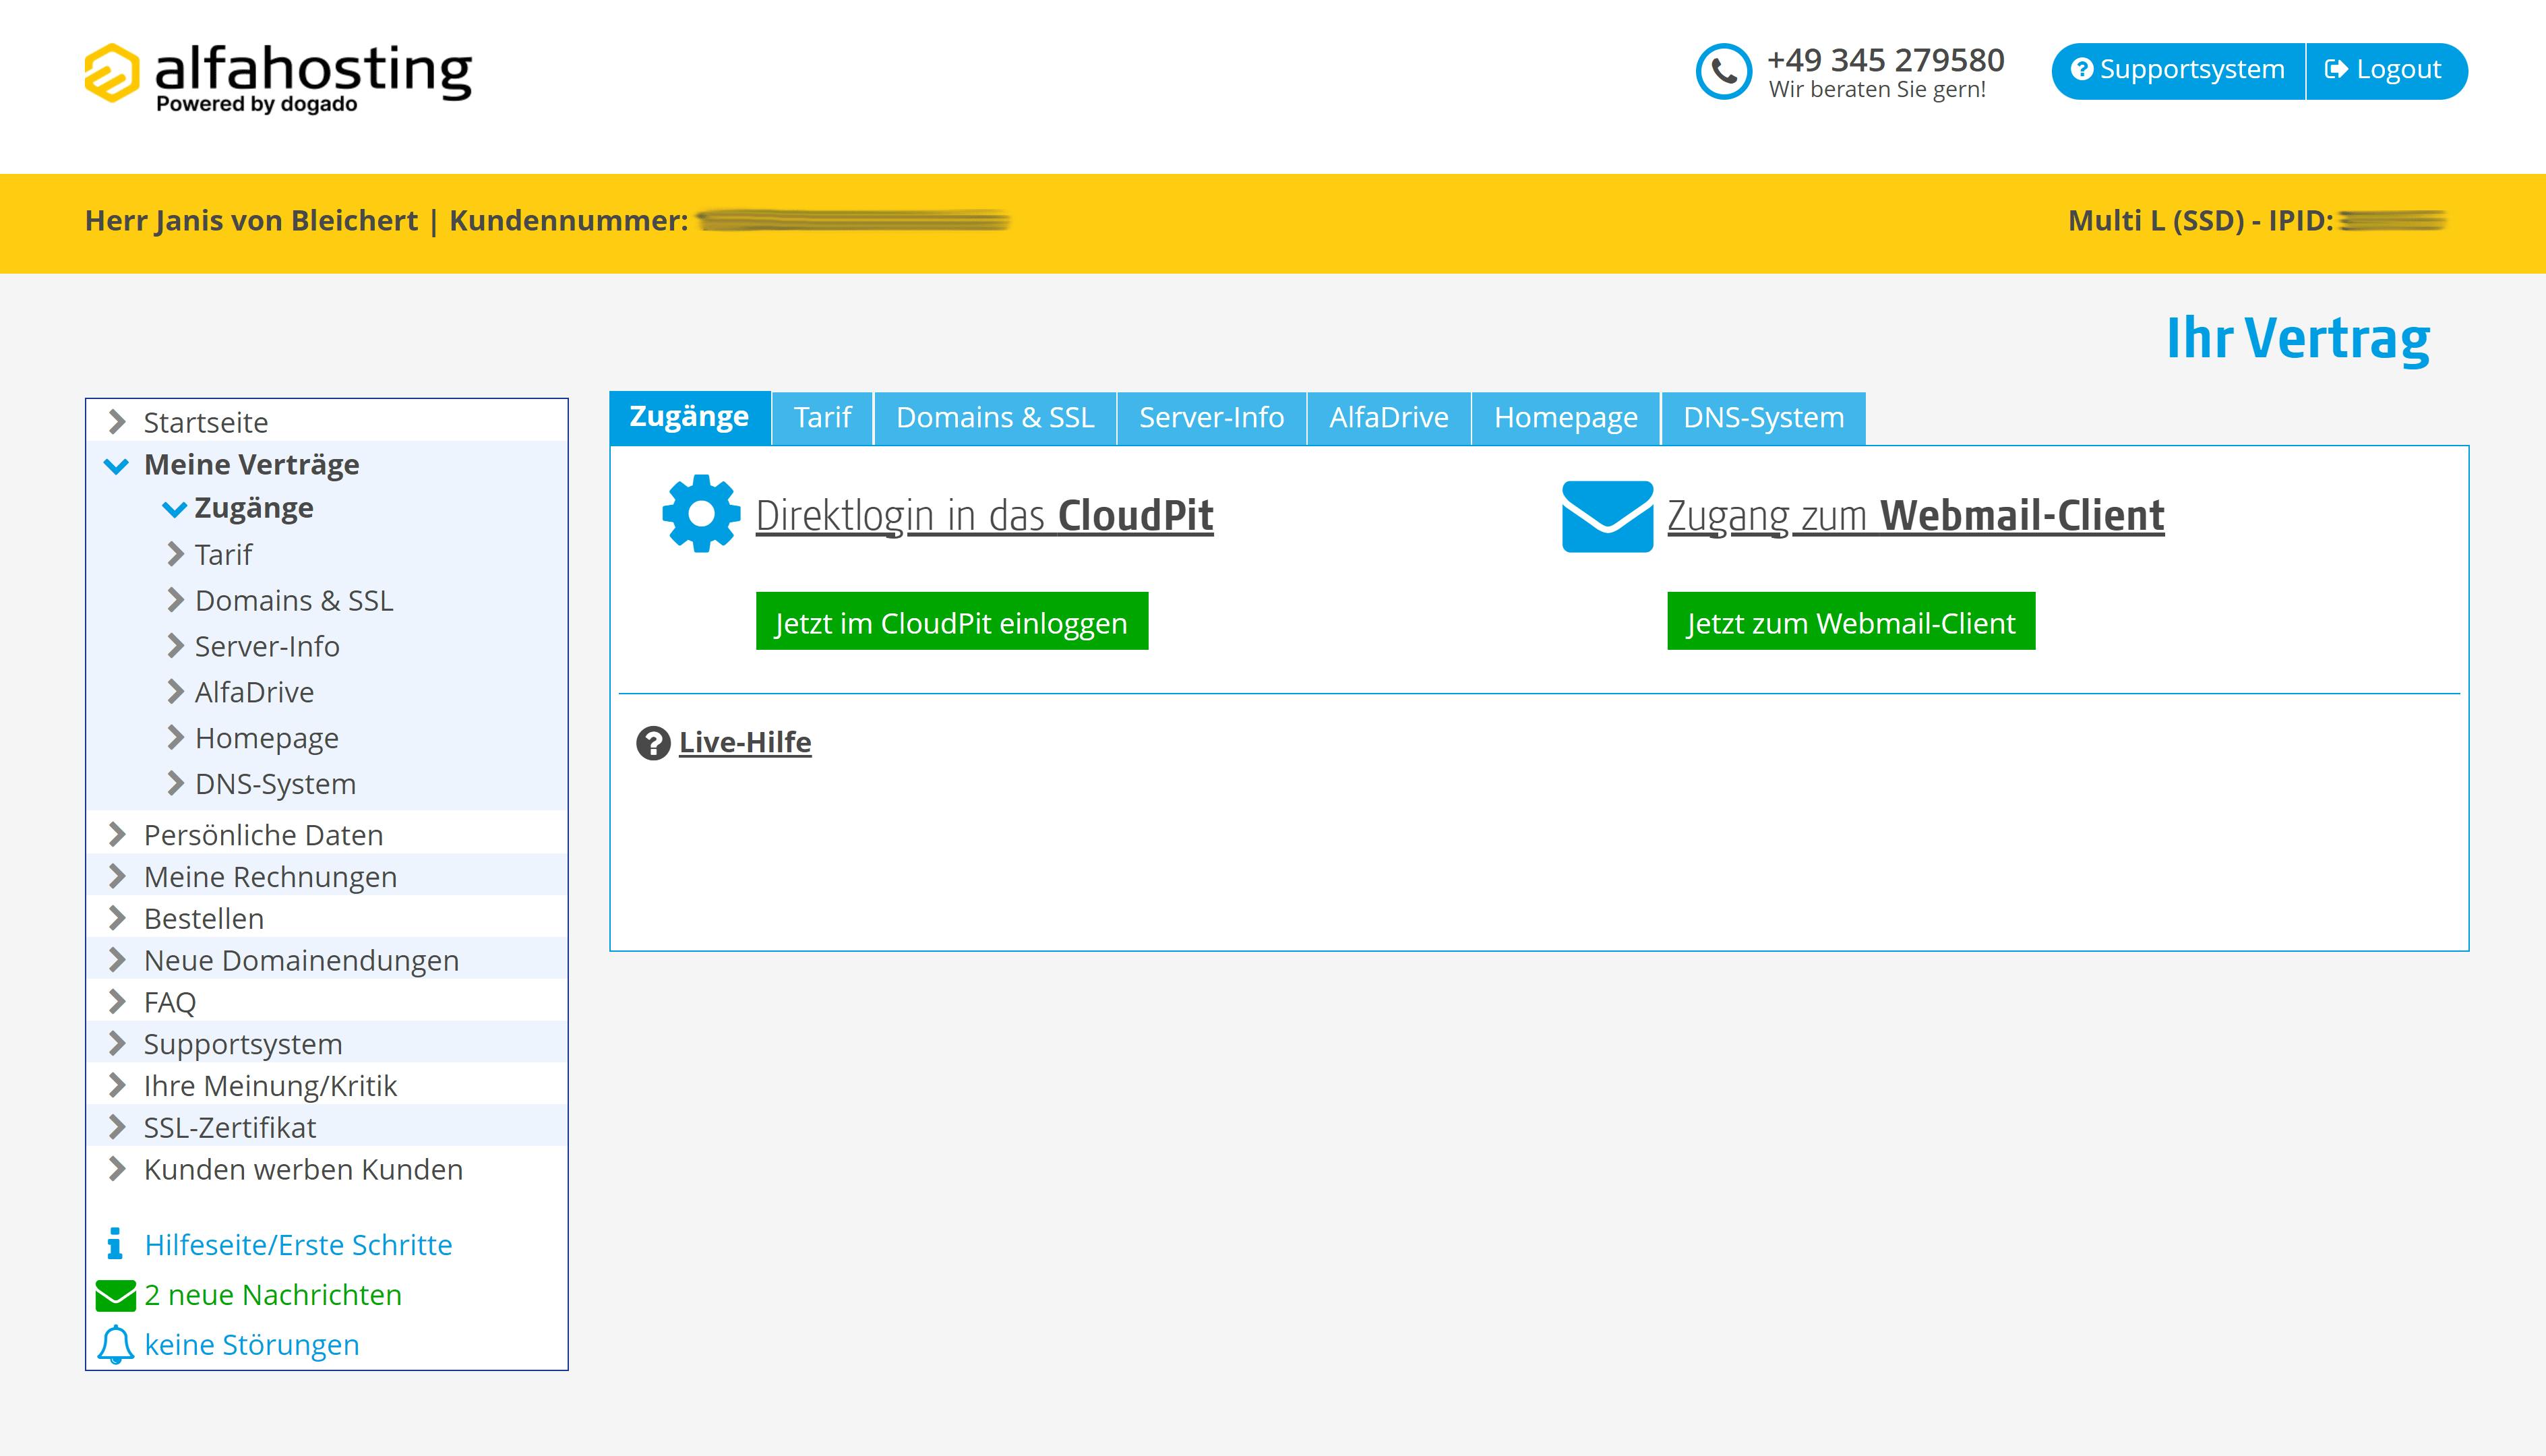Expand the Kunden werben Kunden arrow
2546x1456 pixels.
coord(116,1168)
